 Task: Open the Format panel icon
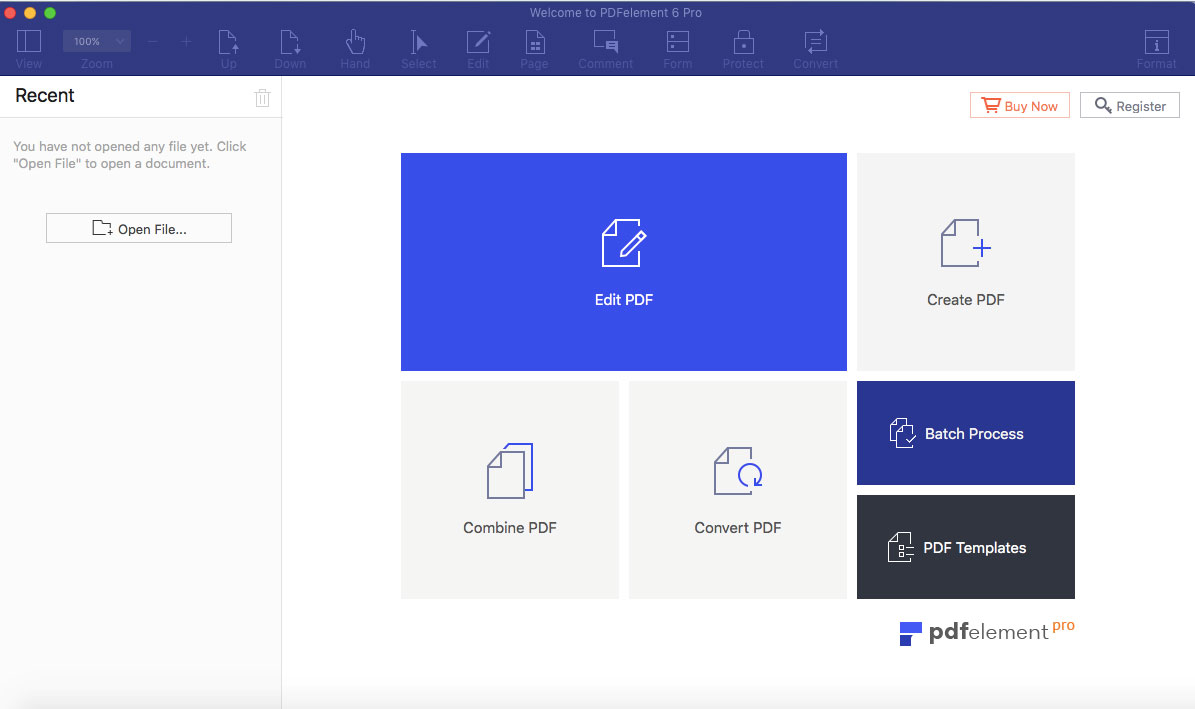(1156, 45)
